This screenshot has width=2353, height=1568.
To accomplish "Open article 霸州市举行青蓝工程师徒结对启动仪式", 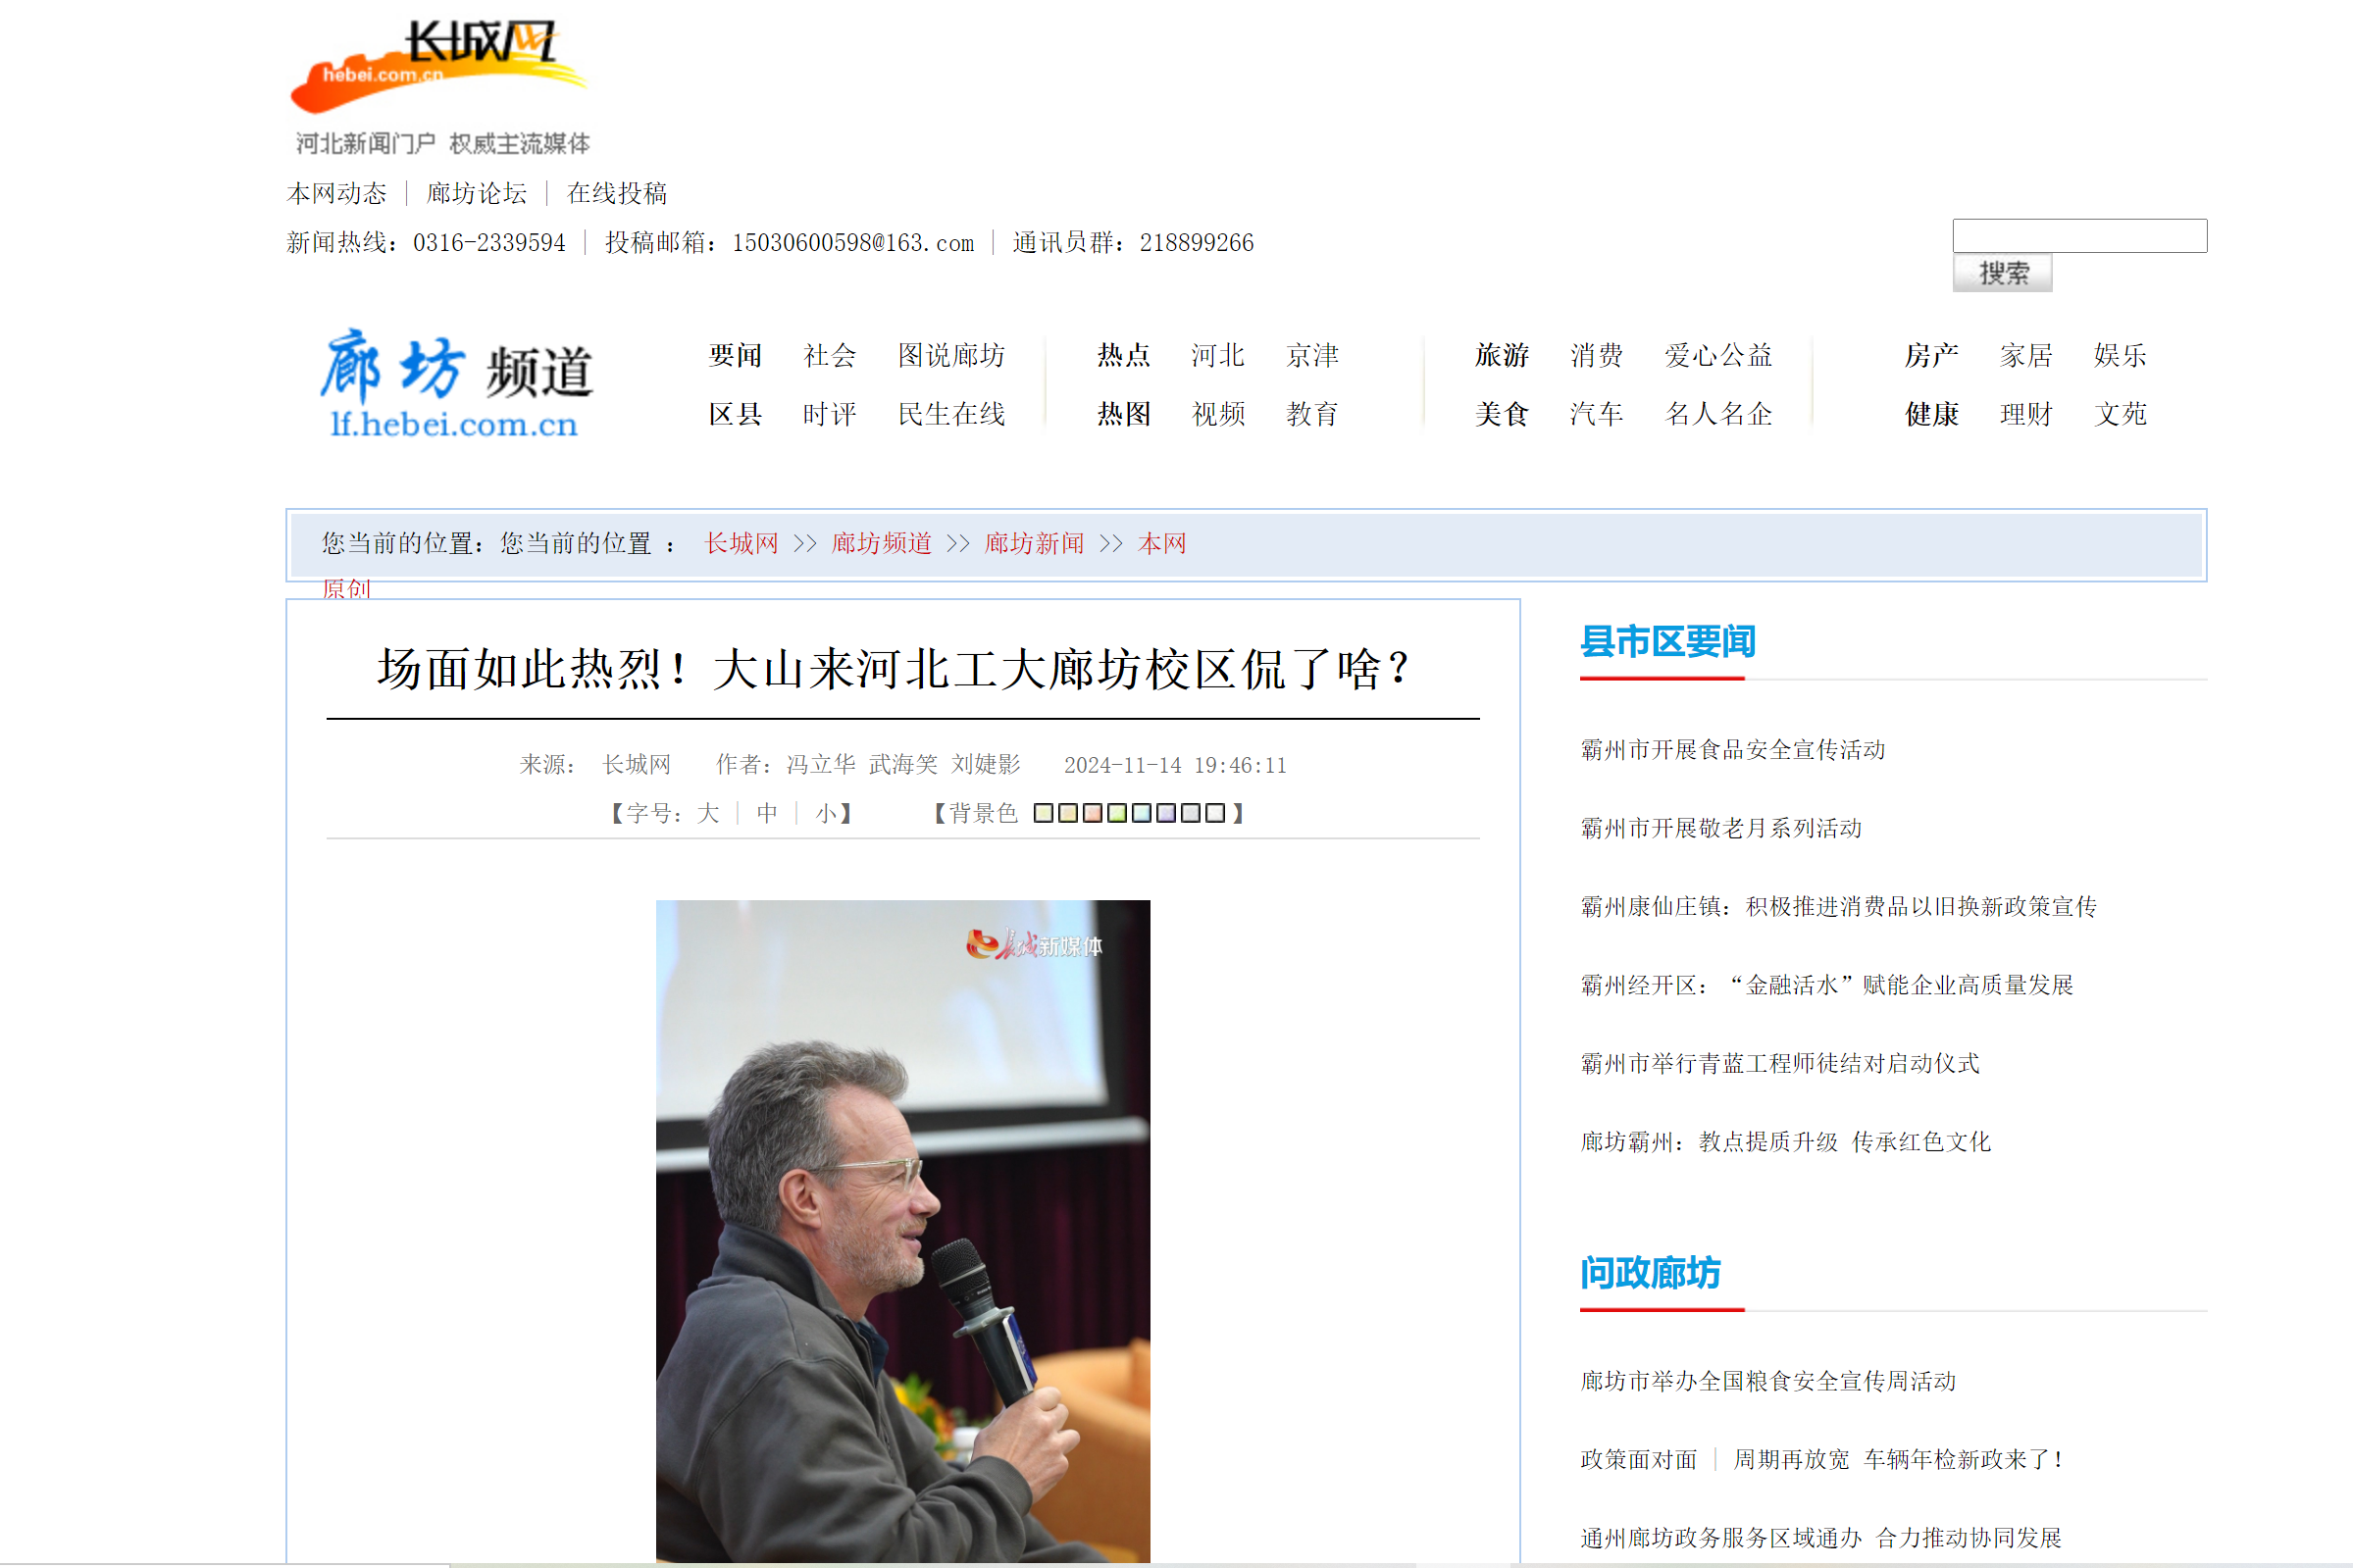I will coord(1779,1063).
